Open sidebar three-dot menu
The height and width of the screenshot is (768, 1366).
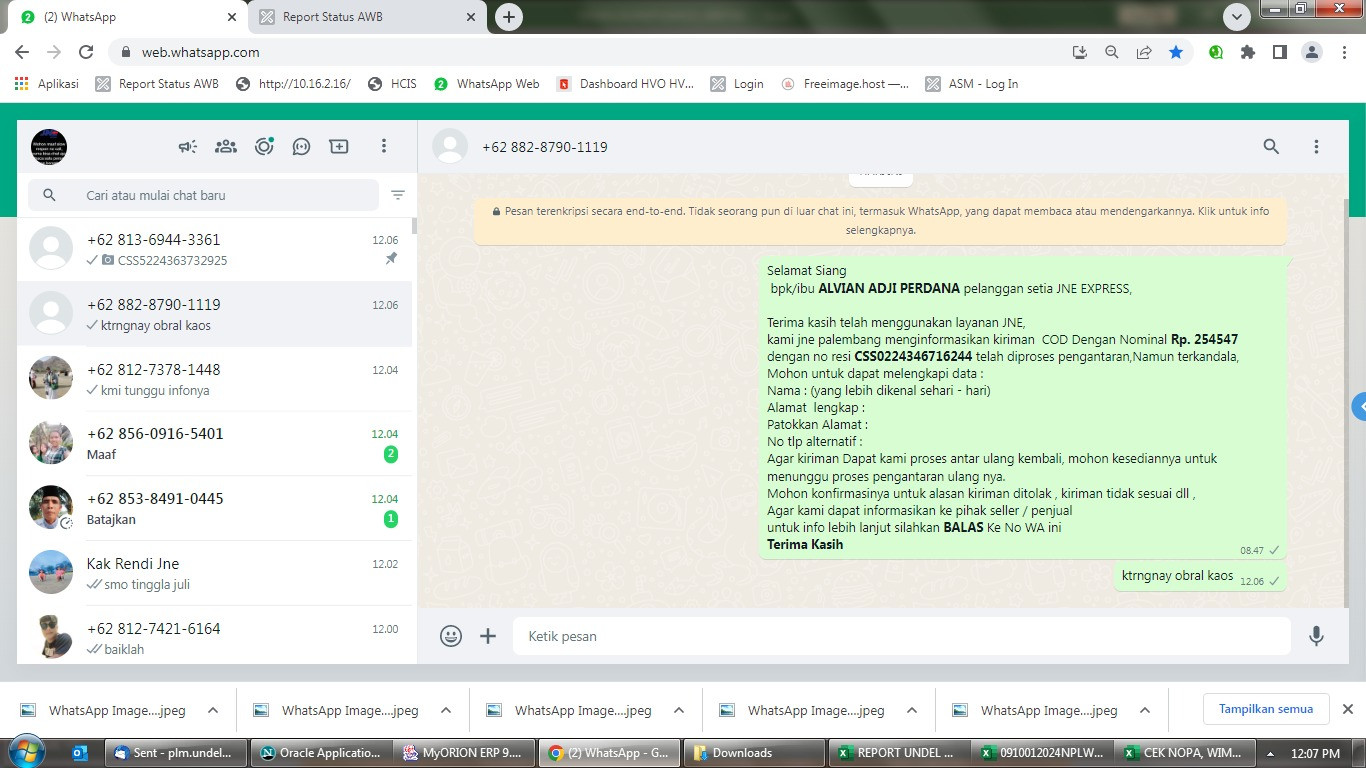point(383,147)
